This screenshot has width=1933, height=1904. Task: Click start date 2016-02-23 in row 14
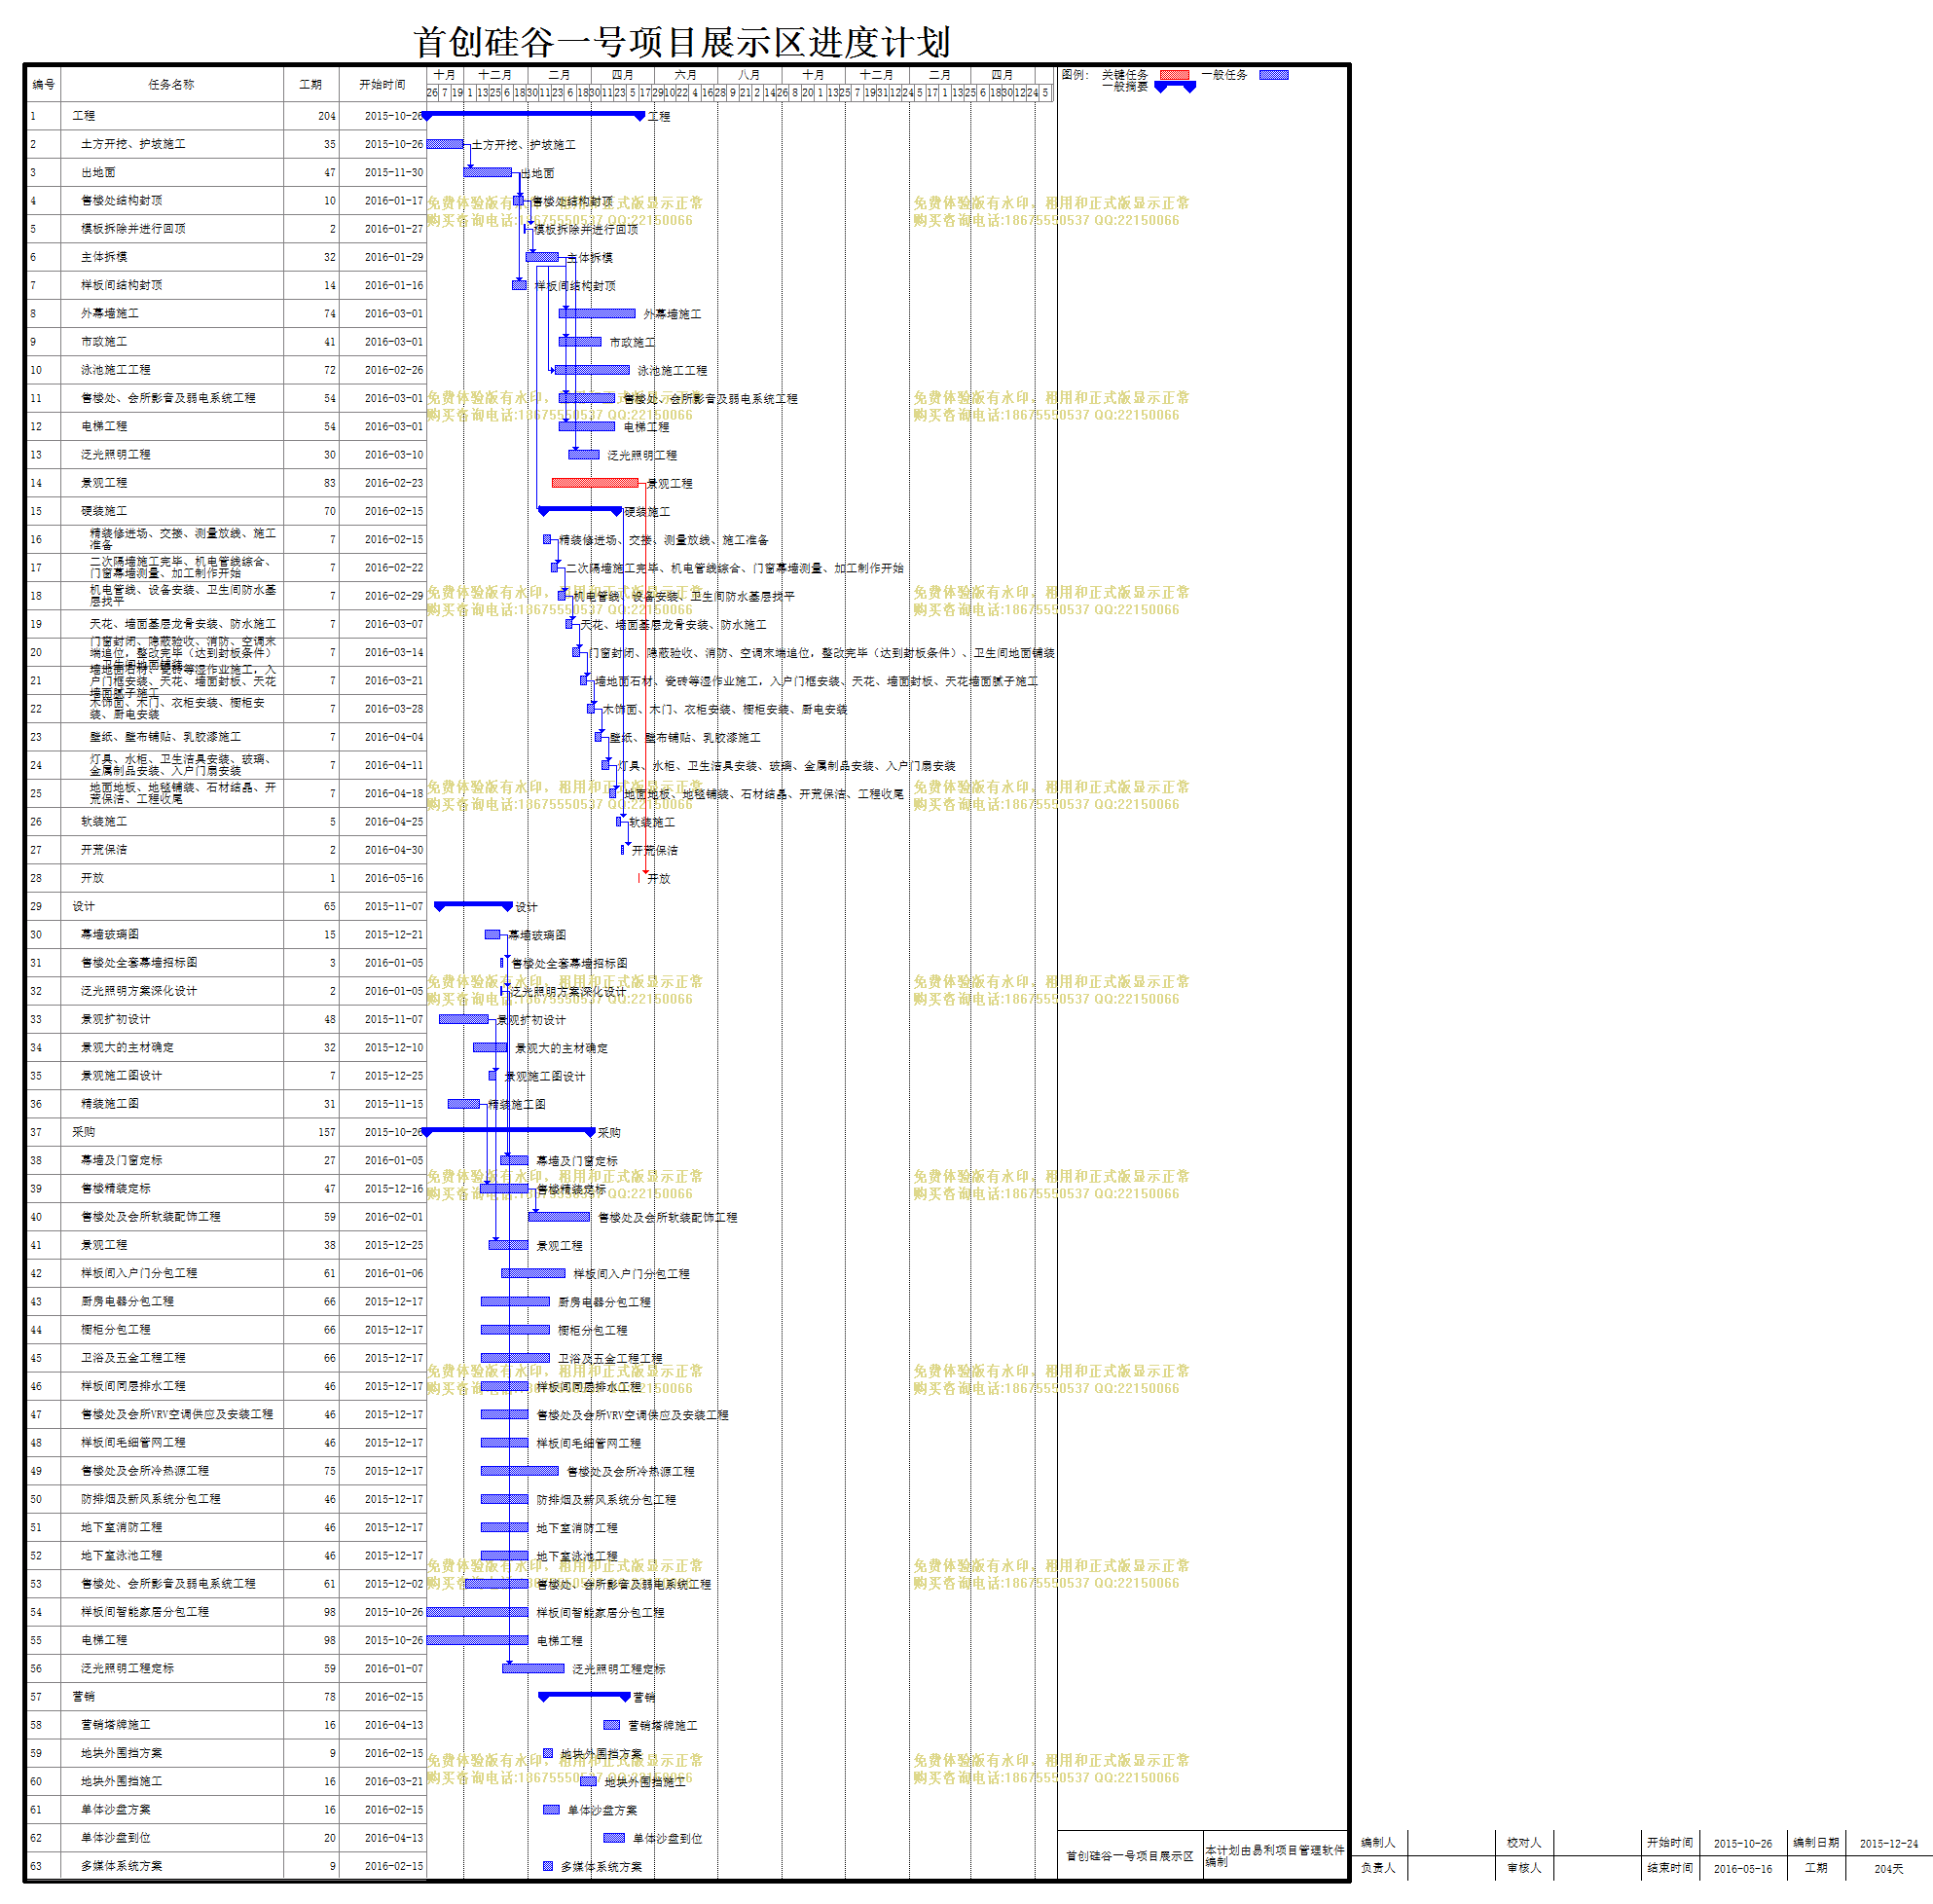tap(394, 483)
